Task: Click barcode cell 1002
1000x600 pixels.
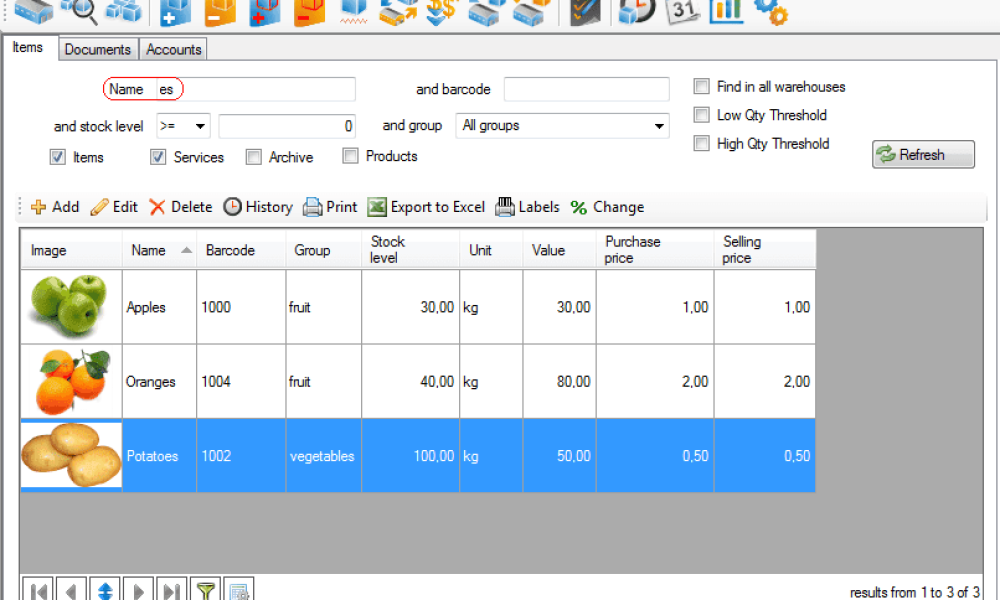Action: pos(241,456)
